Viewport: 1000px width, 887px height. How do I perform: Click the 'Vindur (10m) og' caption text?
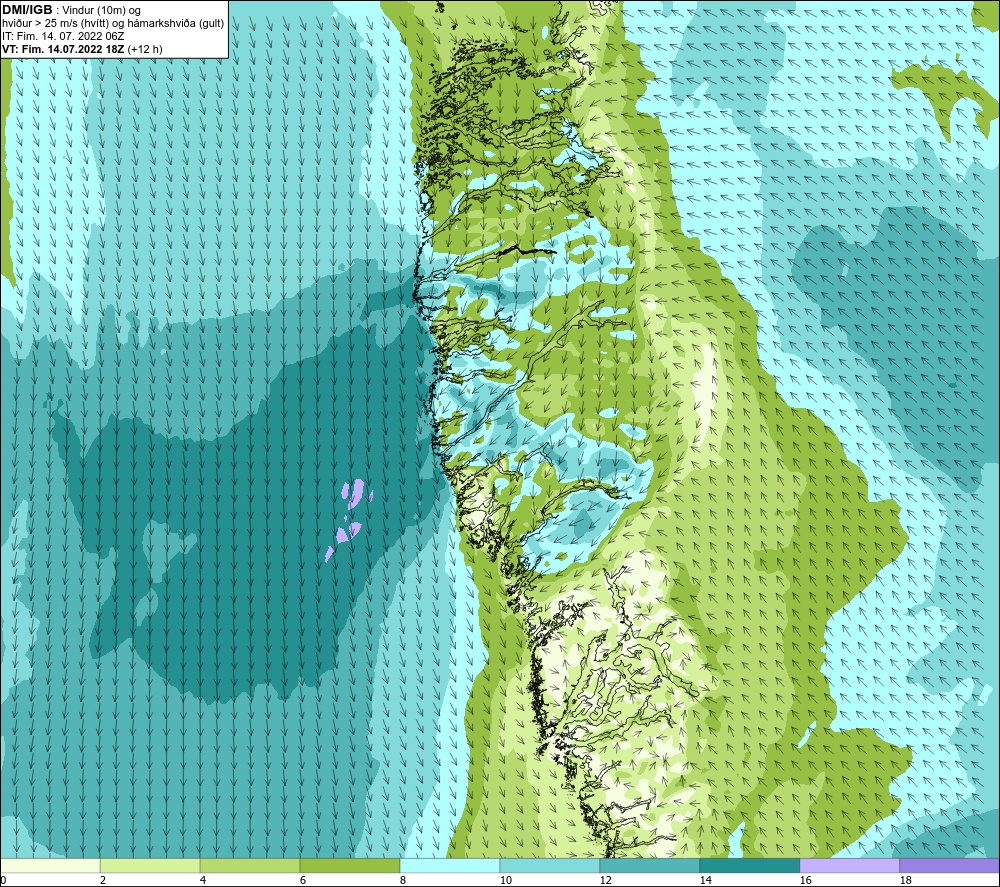click(x=101, y=11)
